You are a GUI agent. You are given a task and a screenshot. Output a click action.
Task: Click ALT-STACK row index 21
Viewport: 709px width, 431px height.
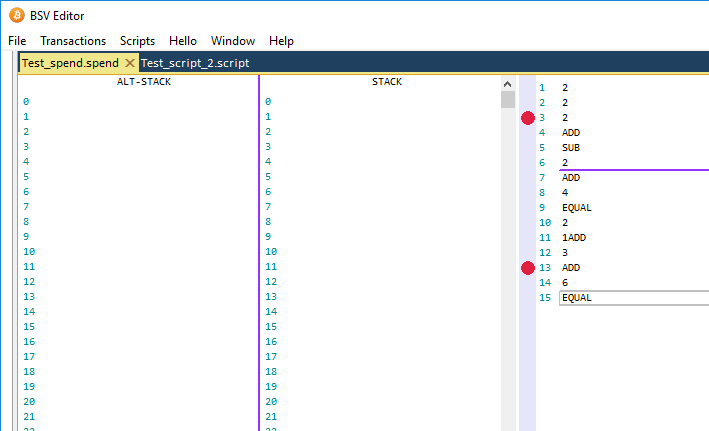[29, 417]
